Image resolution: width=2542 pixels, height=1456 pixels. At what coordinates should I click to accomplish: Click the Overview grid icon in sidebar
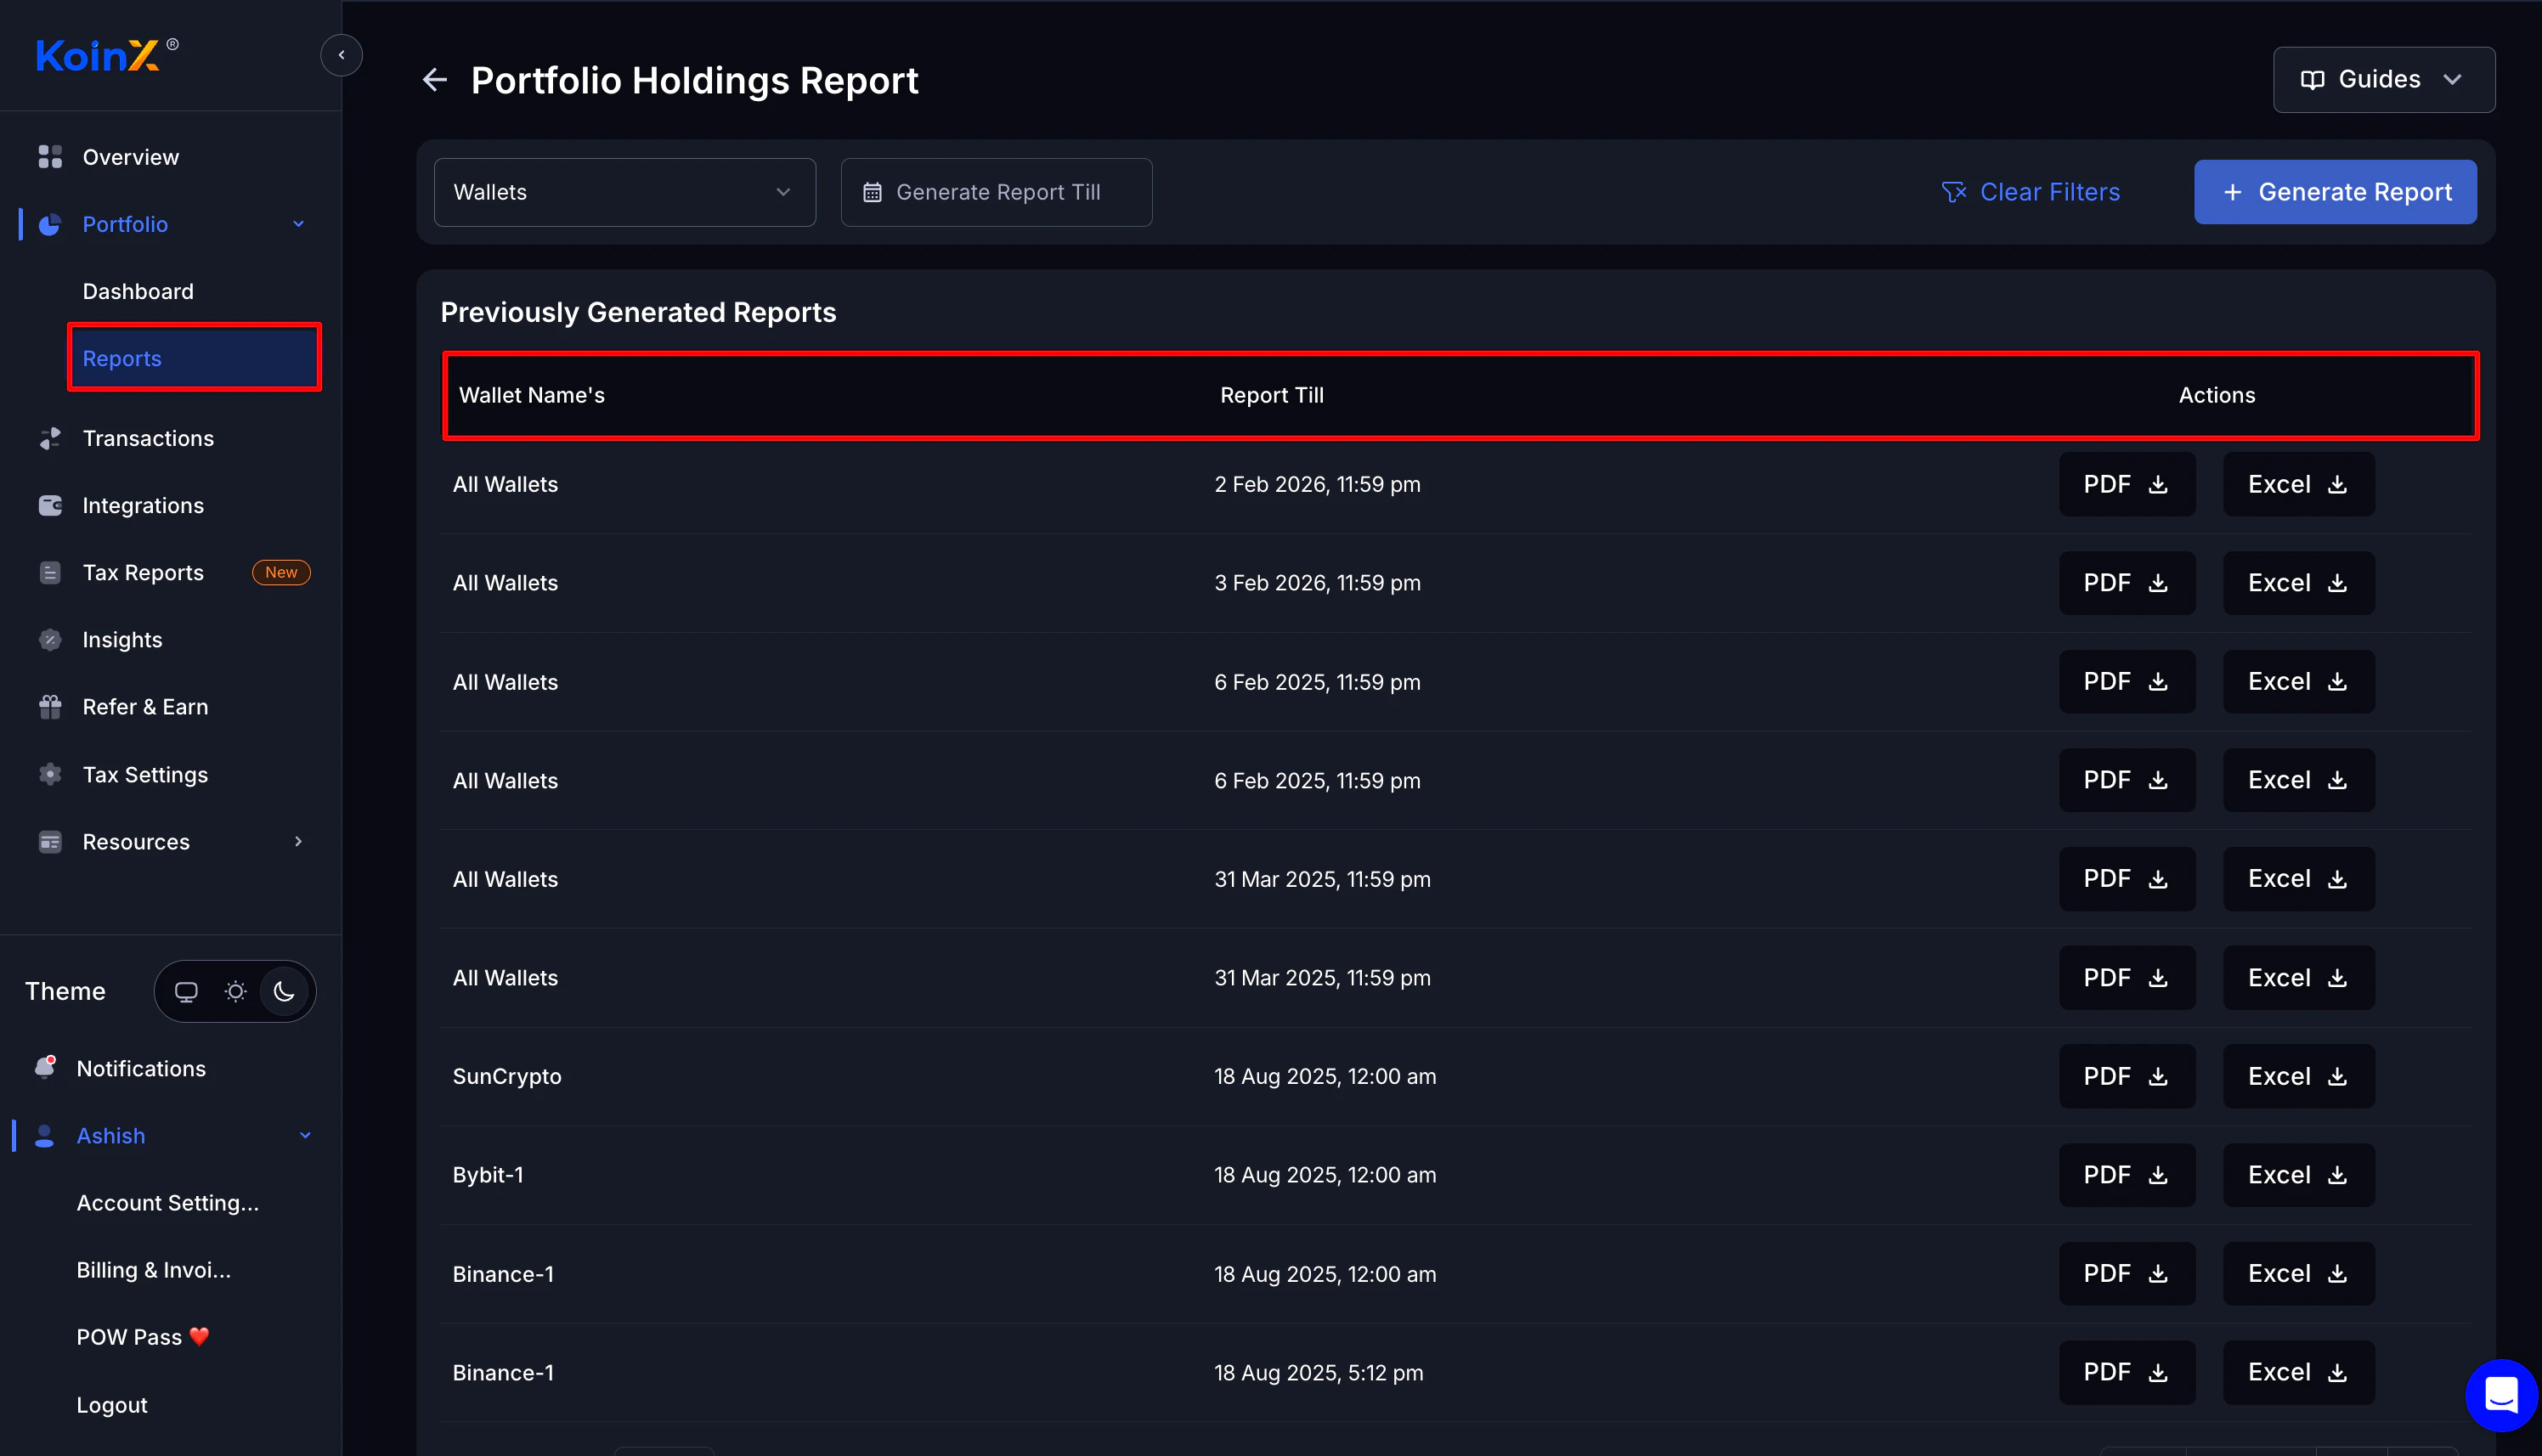50,157
